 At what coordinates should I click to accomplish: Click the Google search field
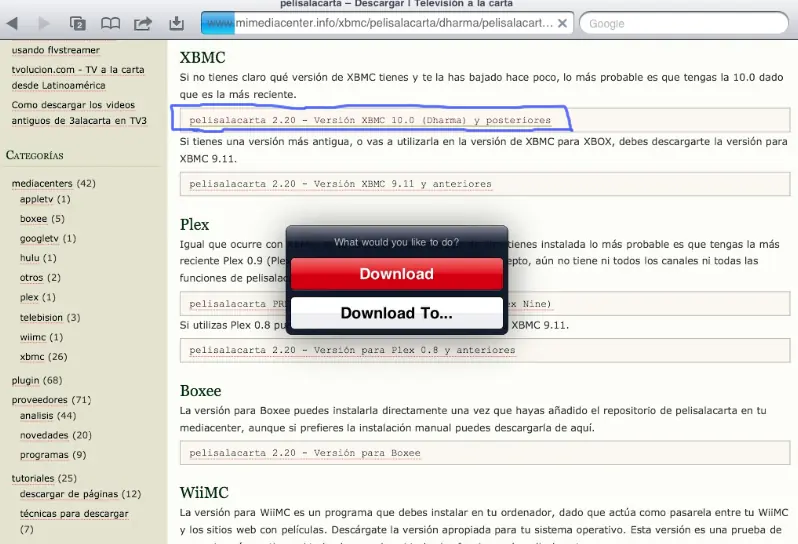click(684, 23)
